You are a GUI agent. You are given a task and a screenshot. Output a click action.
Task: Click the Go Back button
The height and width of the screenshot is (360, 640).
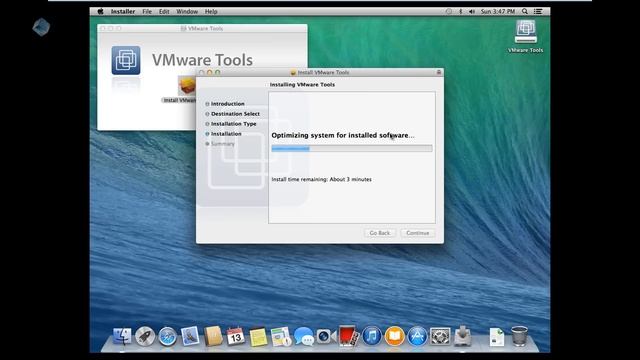point(380,233)
